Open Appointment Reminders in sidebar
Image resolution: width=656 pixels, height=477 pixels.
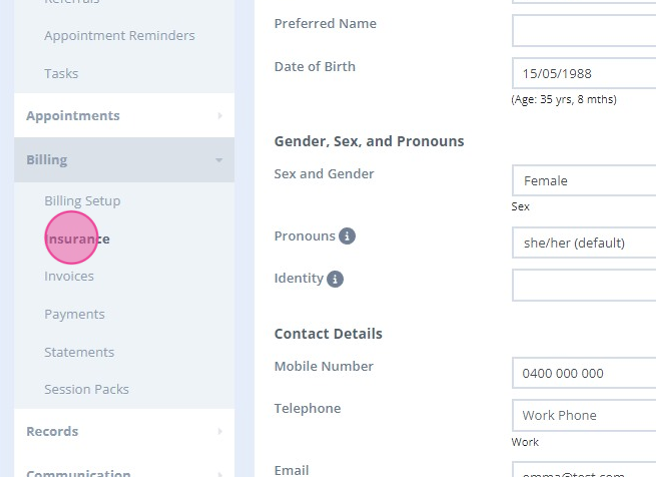tap(119, 36)
